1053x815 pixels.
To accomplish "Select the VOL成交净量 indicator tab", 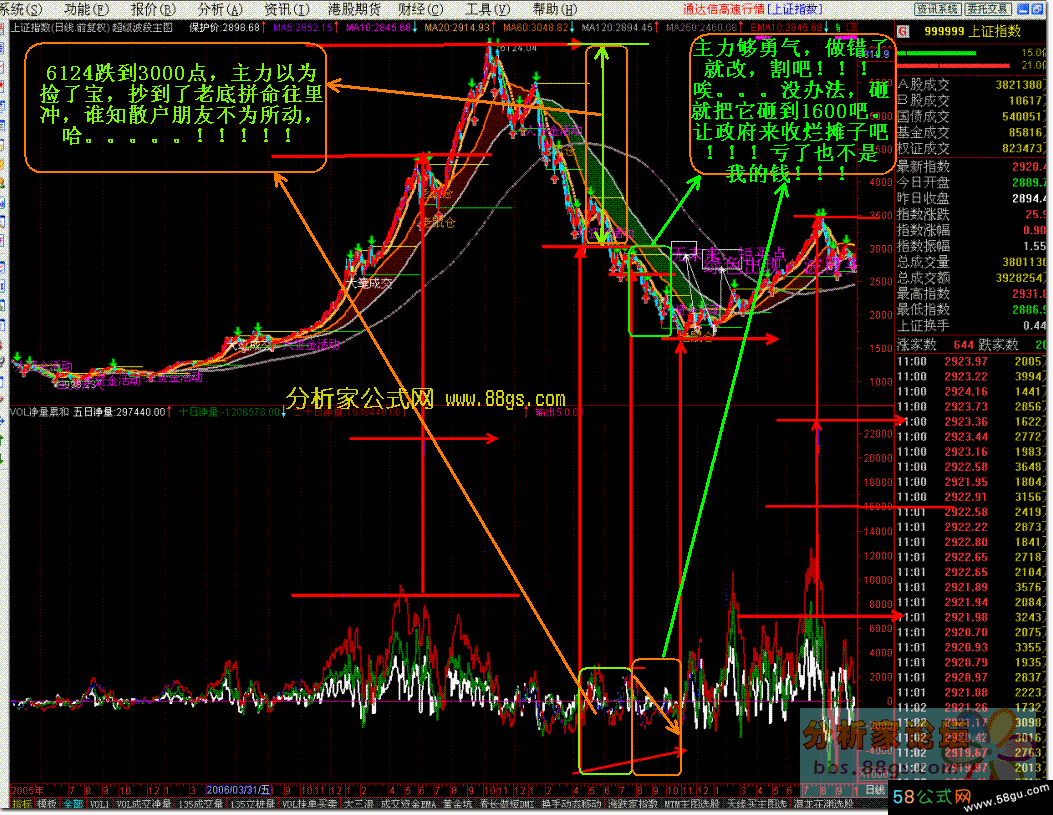I will pyautogui.click(x=144, y=804).
